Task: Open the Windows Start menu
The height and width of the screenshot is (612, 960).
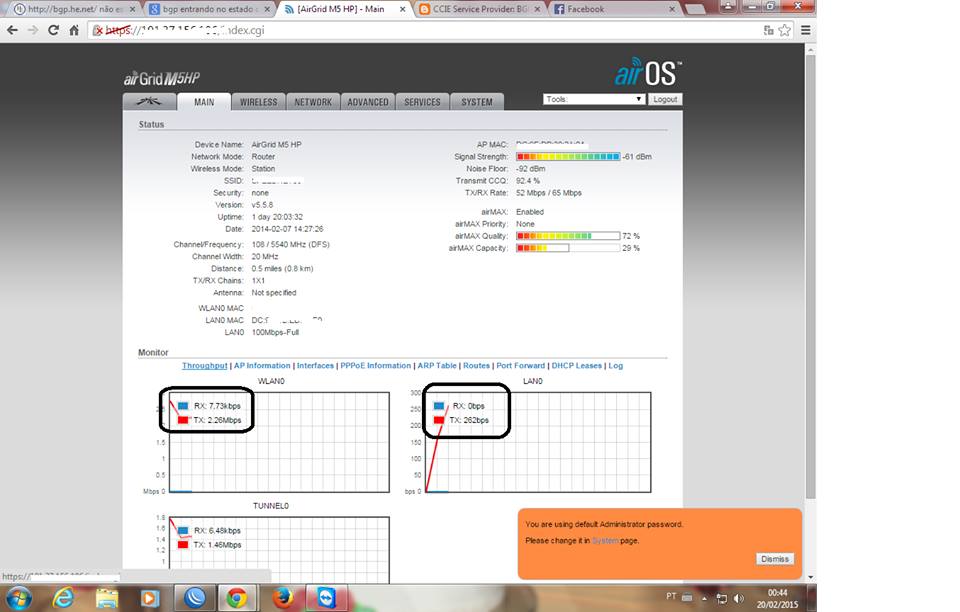Action: click(x=18, y=598)
